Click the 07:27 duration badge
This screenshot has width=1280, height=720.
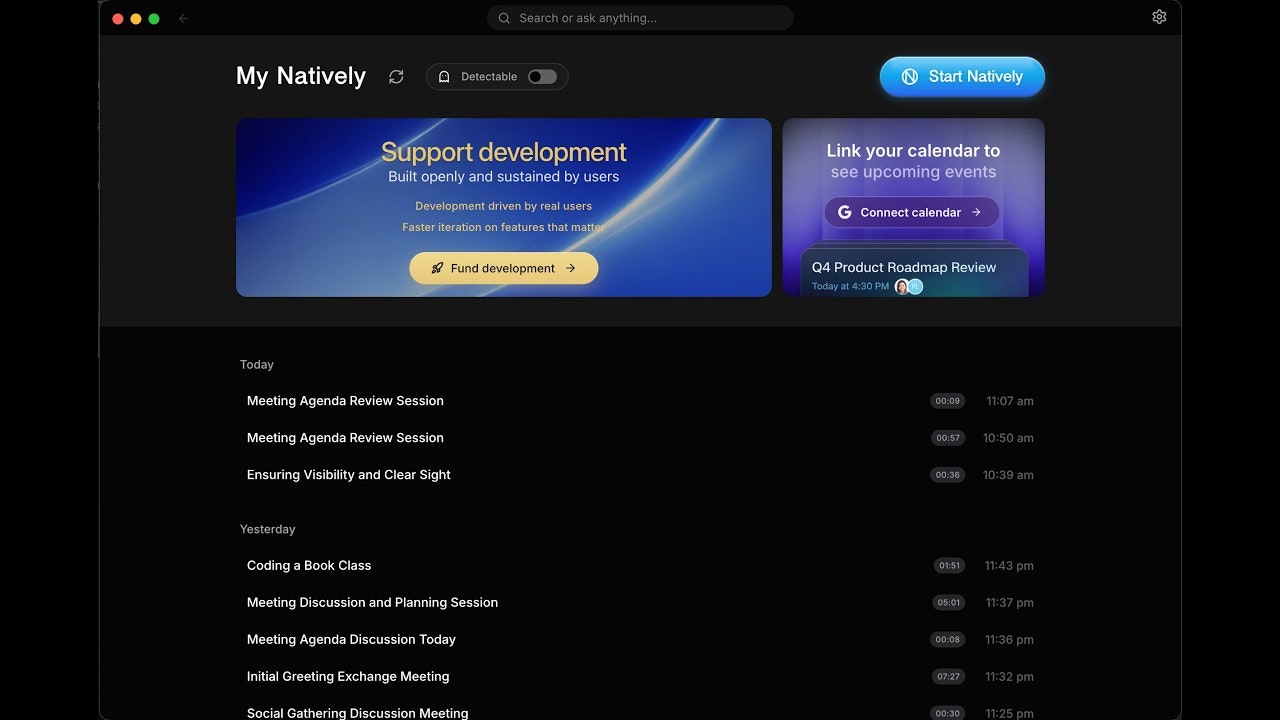pyautogui.click(x=948, y=677)
